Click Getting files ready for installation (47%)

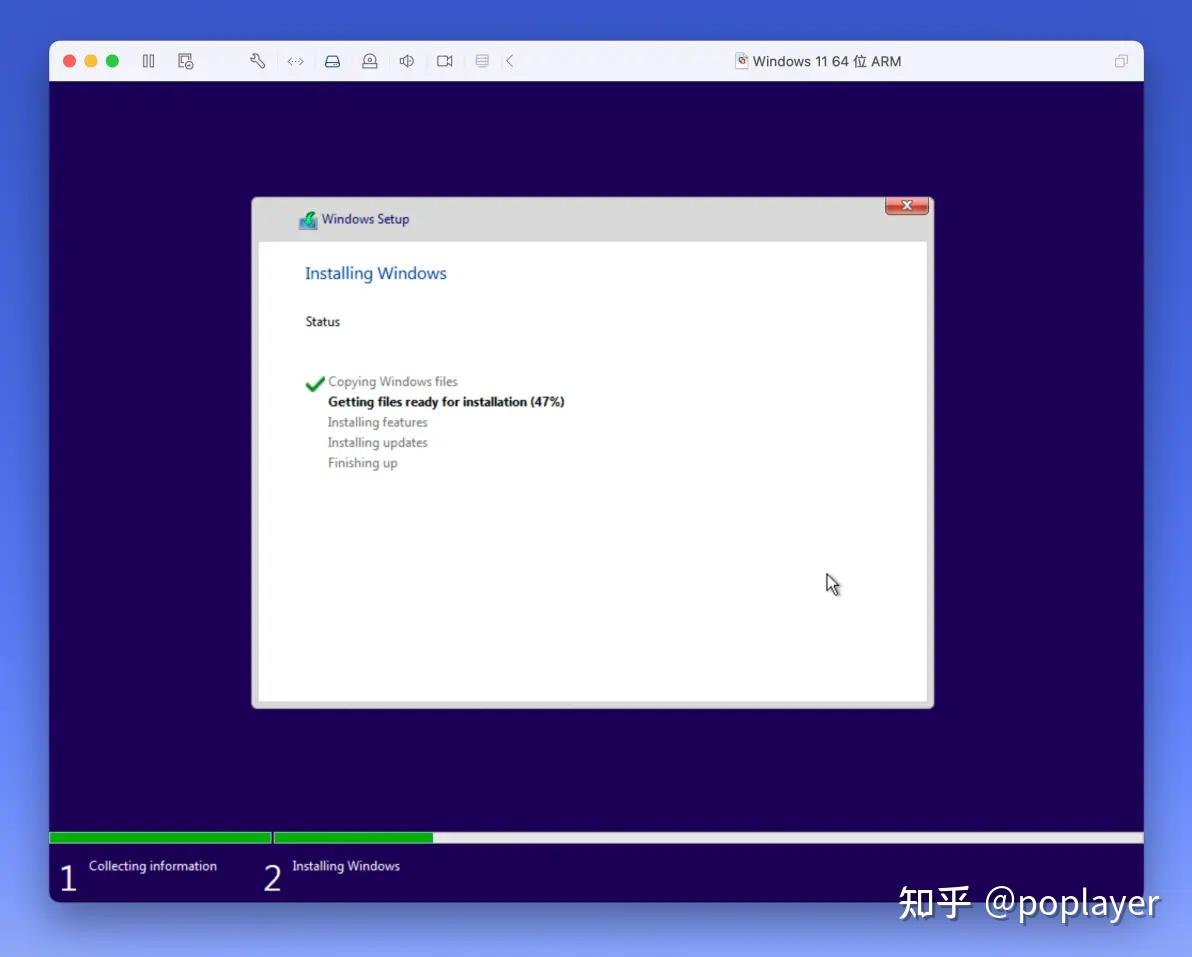(x=446, y=402)
